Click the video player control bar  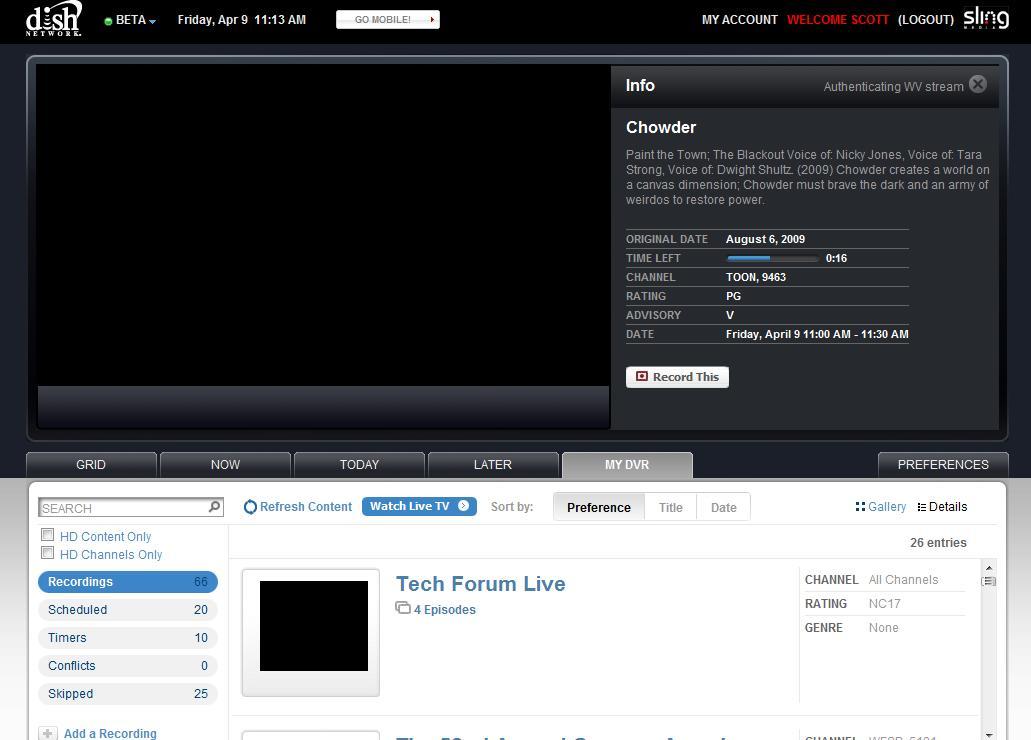click(323, 407)
